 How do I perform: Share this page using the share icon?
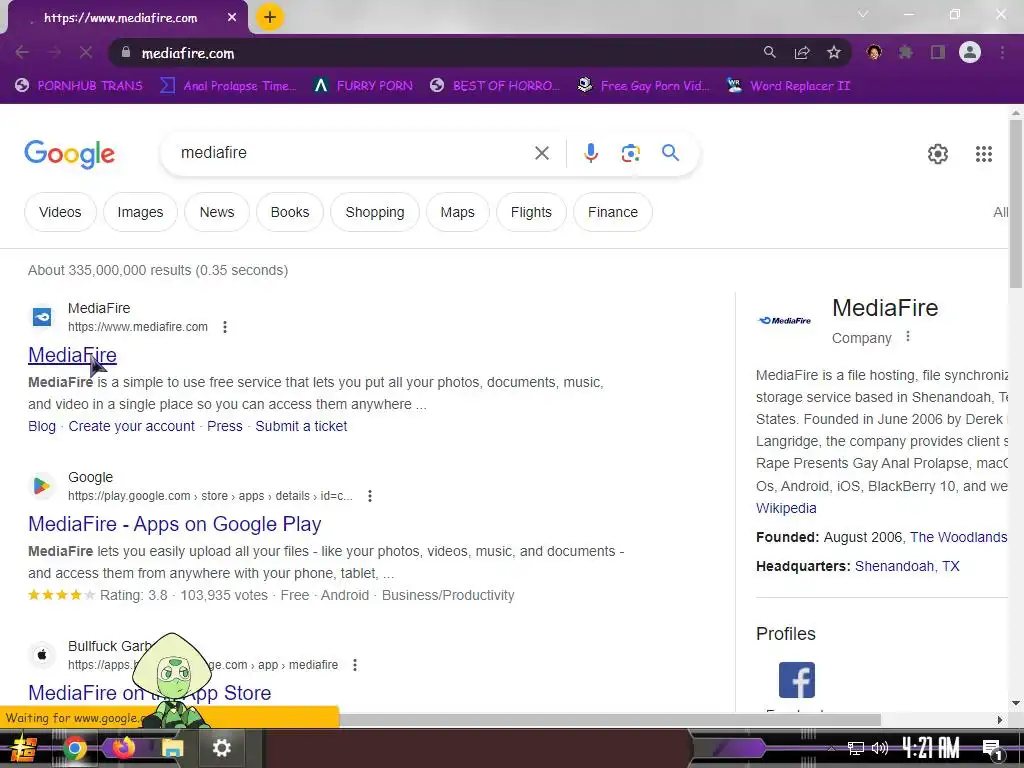point(802,52)
